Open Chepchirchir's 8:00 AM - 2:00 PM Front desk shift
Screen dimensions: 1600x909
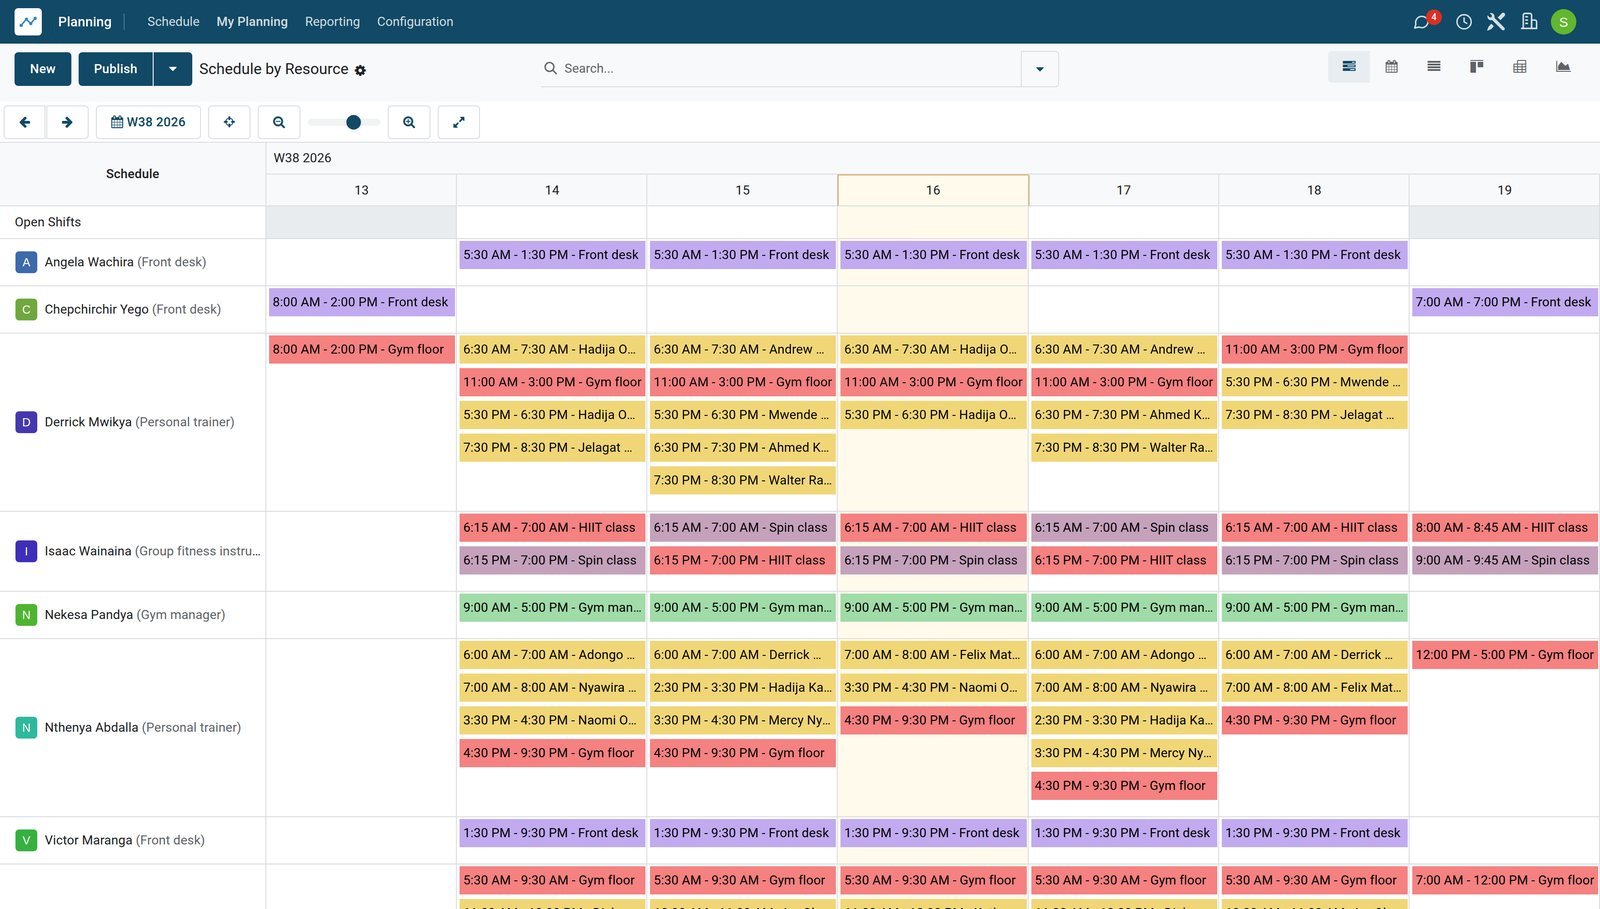pos(361,302)
